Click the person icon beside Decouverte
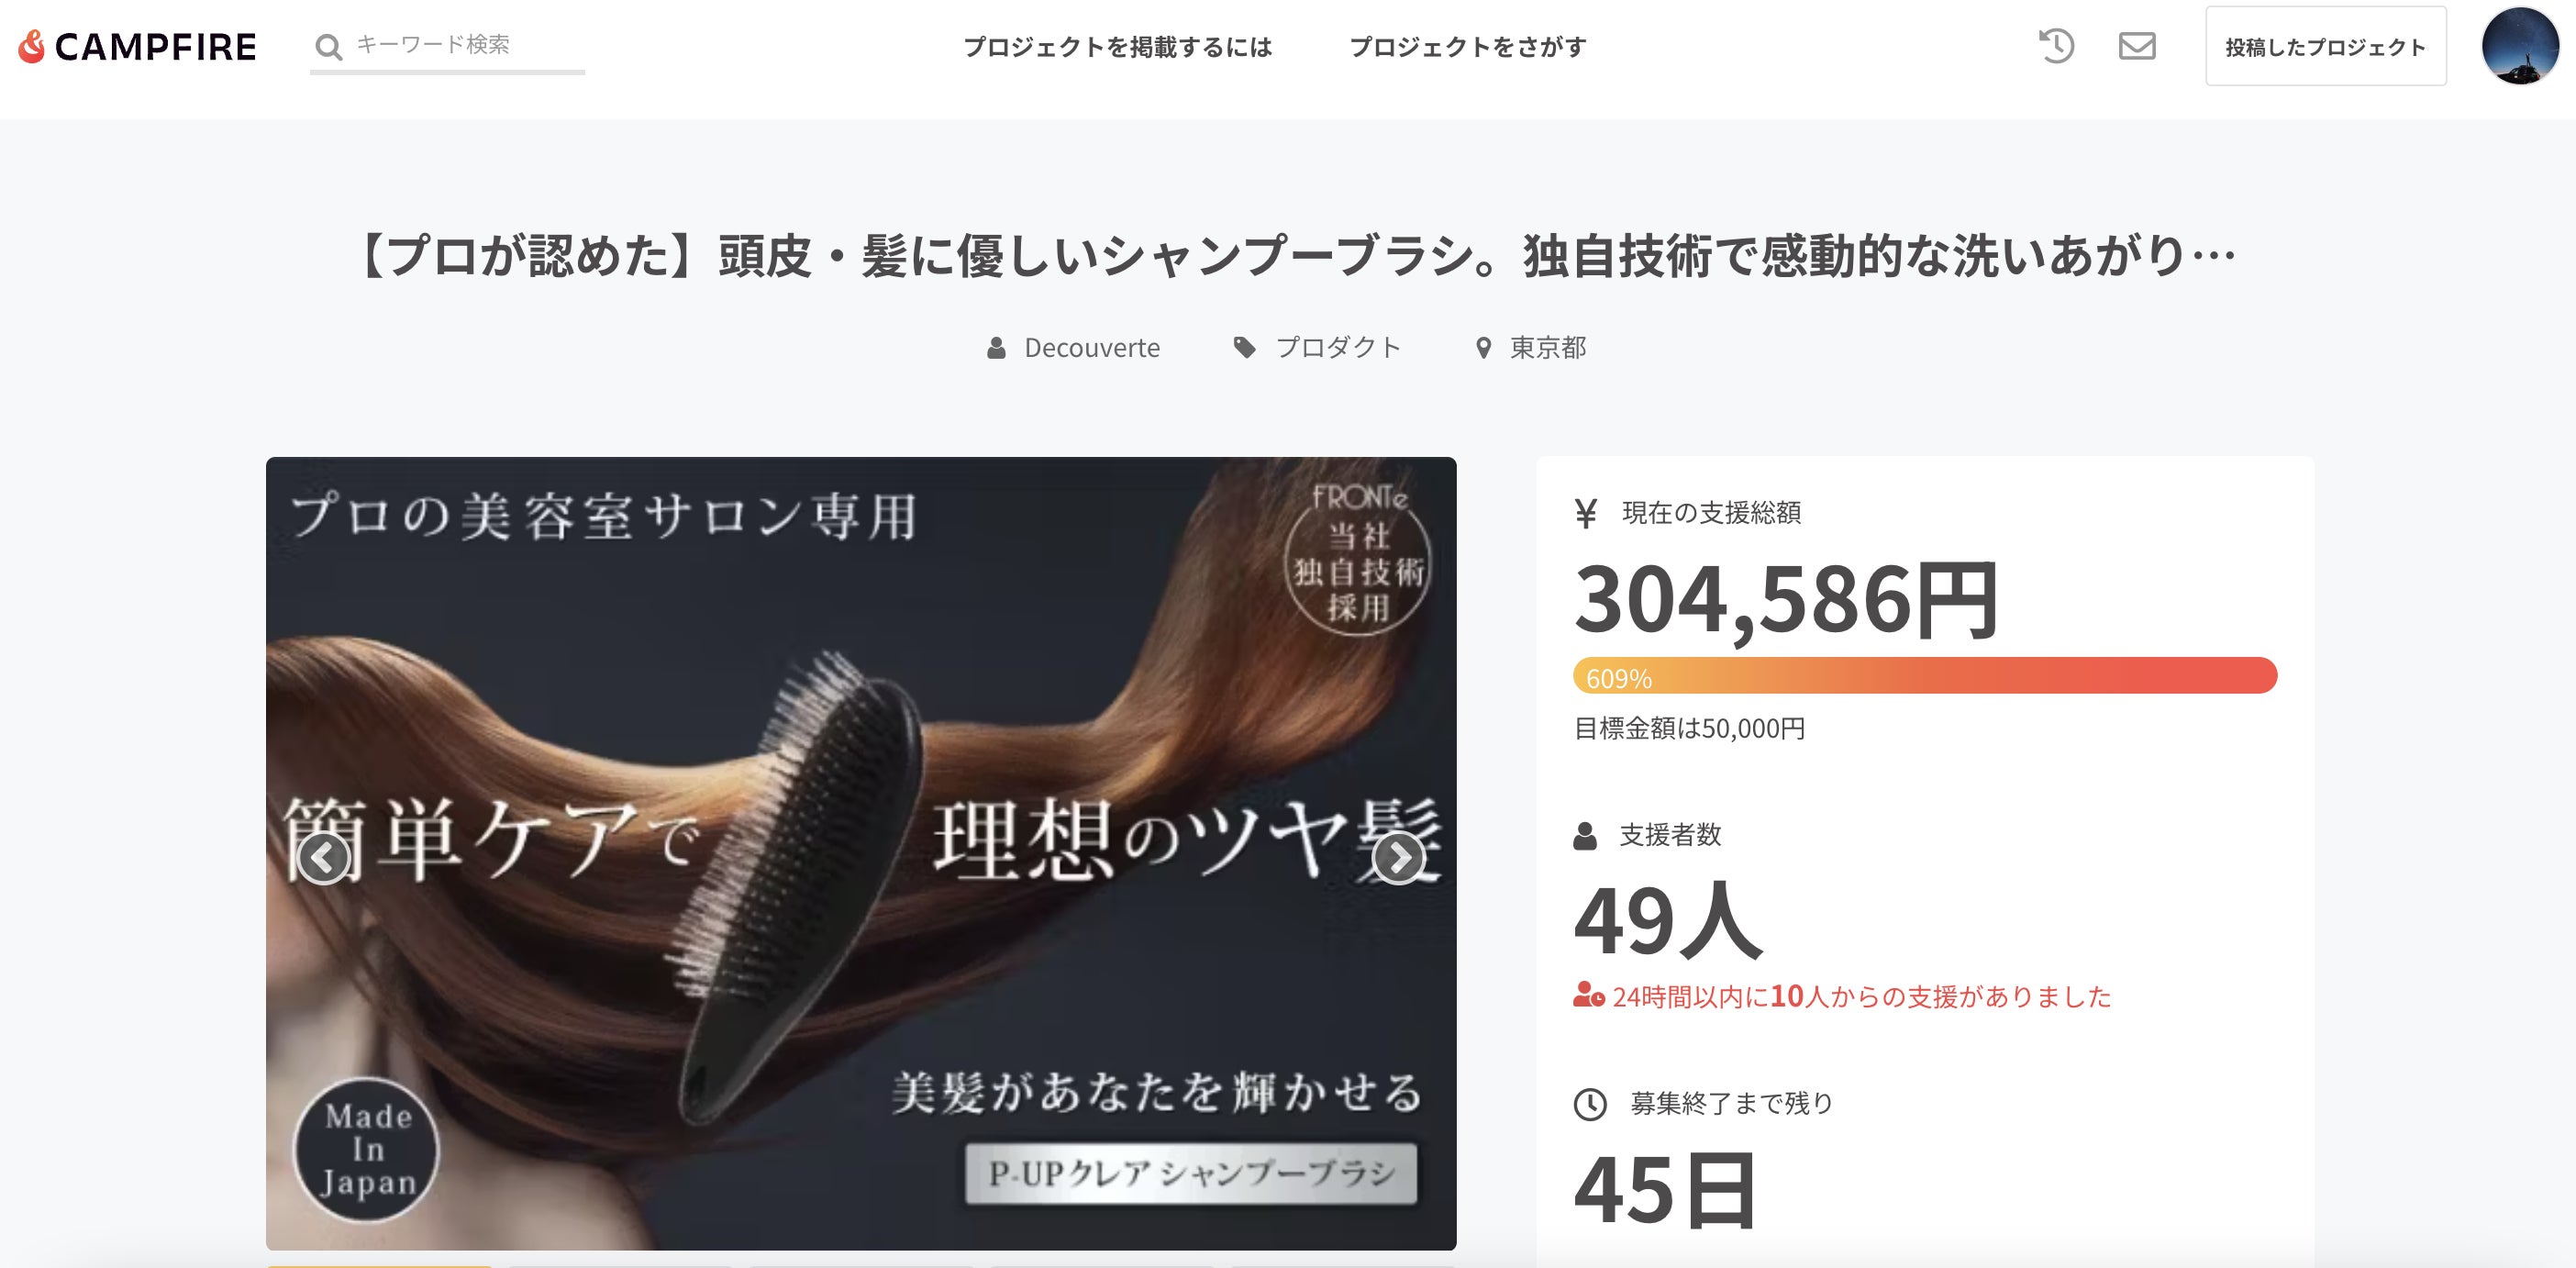This screenshot has height=1268, width=2576. [x=996, y=348]
